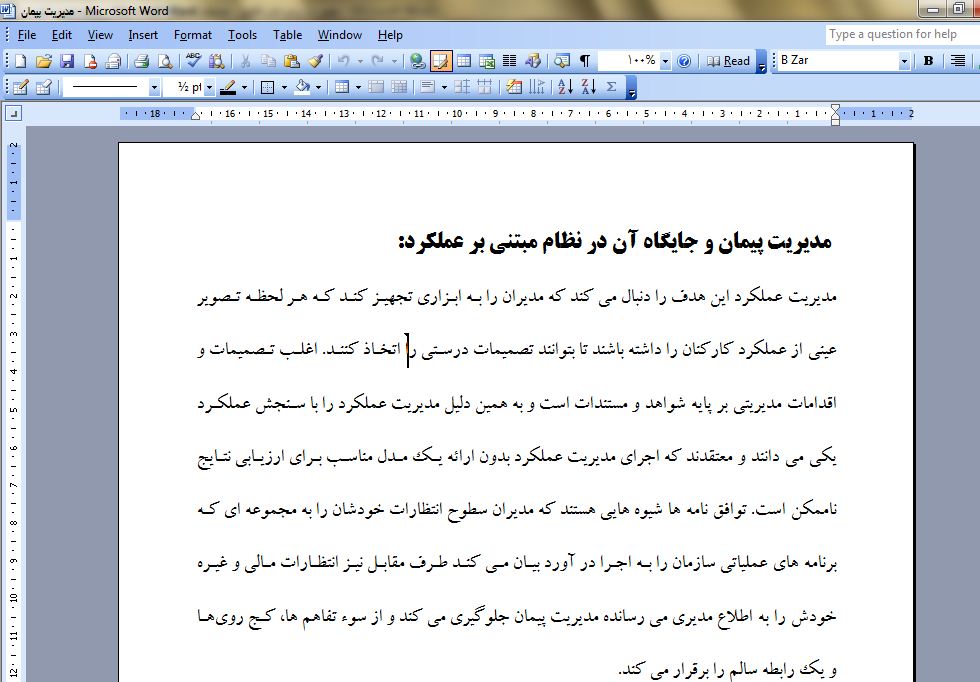Screen dimensions: 980x682
Task: Click the Save floppy disk icon
Action: point(65,61)
